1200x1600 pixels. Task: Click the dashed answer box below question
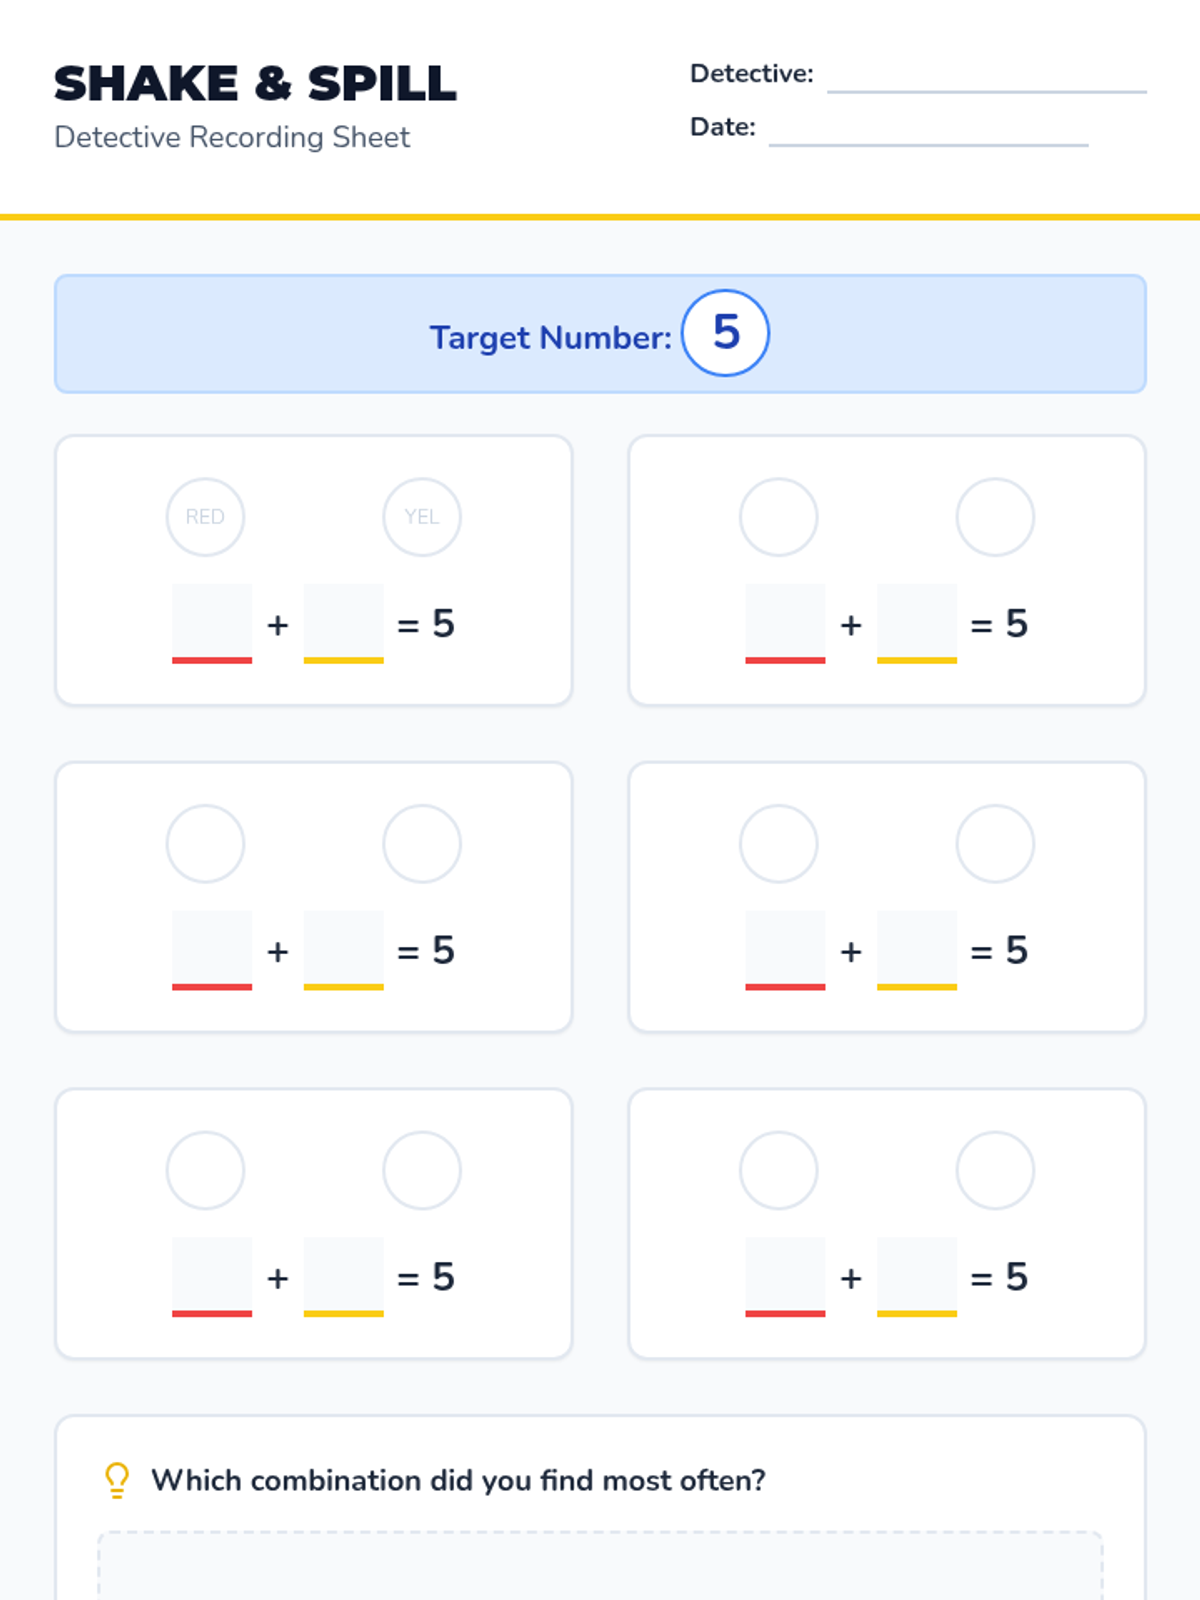pos(600,1565)
